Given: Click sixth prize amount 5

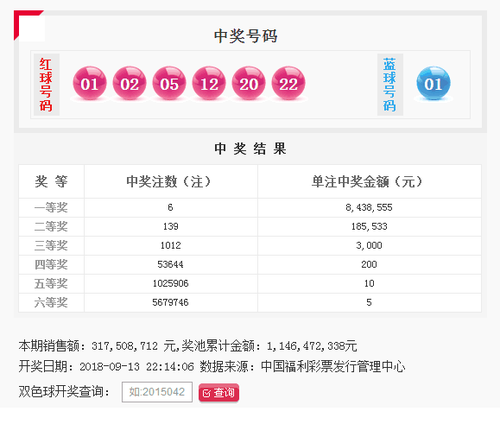Looking at the screenshot, I should coord(369,303).
